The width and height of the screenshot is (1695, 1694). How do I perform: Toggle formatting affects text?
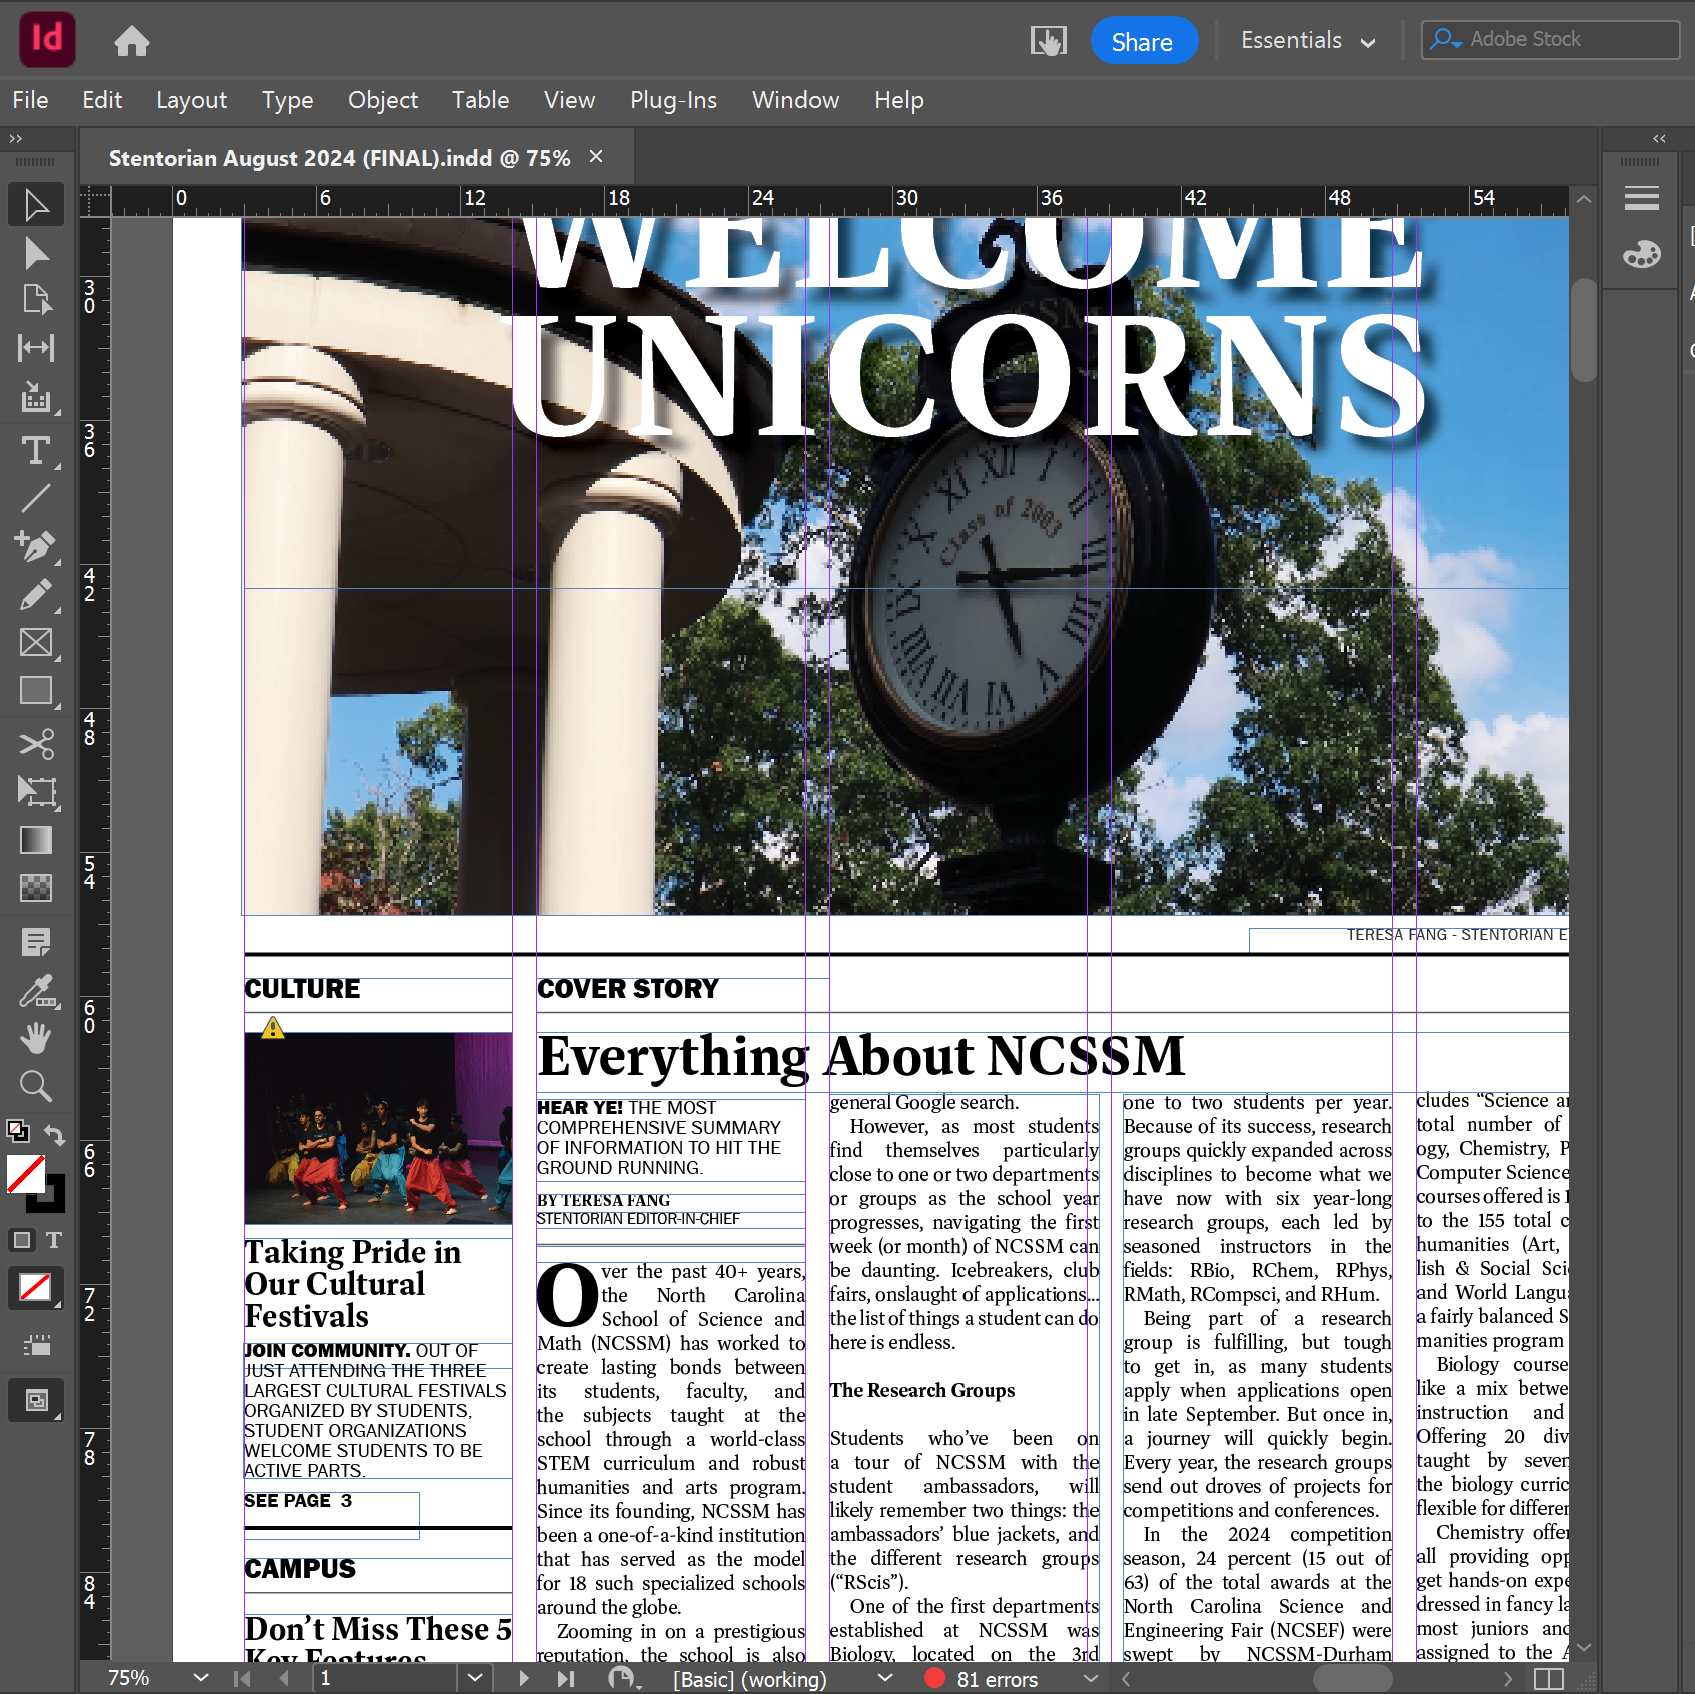(54, 1240)
